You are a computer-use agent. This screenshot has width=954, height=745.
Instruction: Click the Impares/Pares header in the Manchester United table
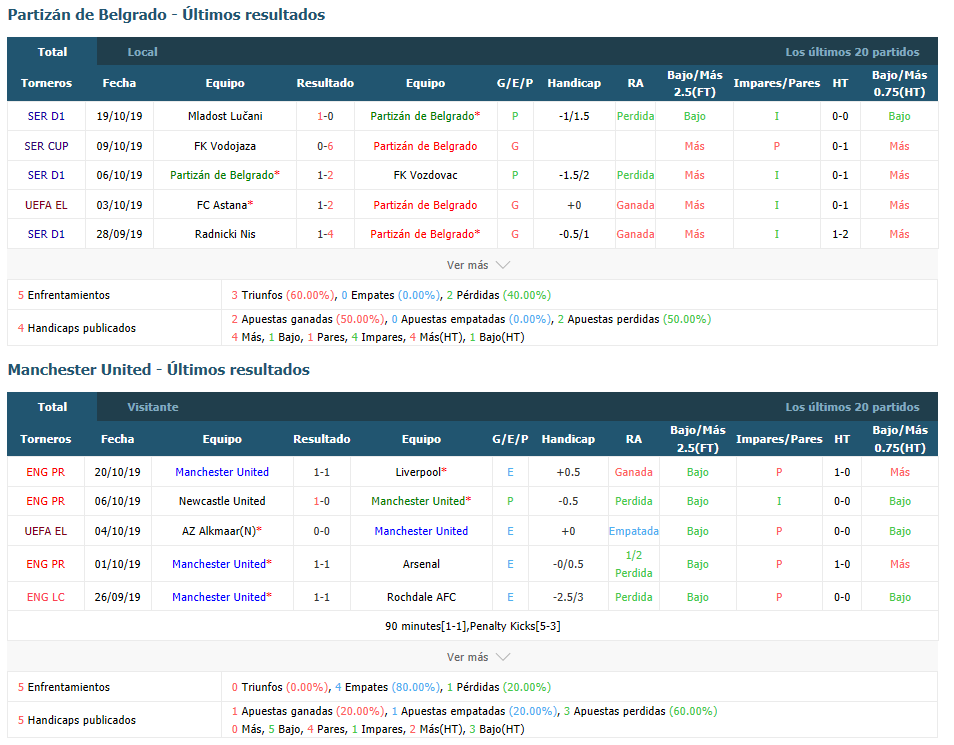tap(779, 439)
